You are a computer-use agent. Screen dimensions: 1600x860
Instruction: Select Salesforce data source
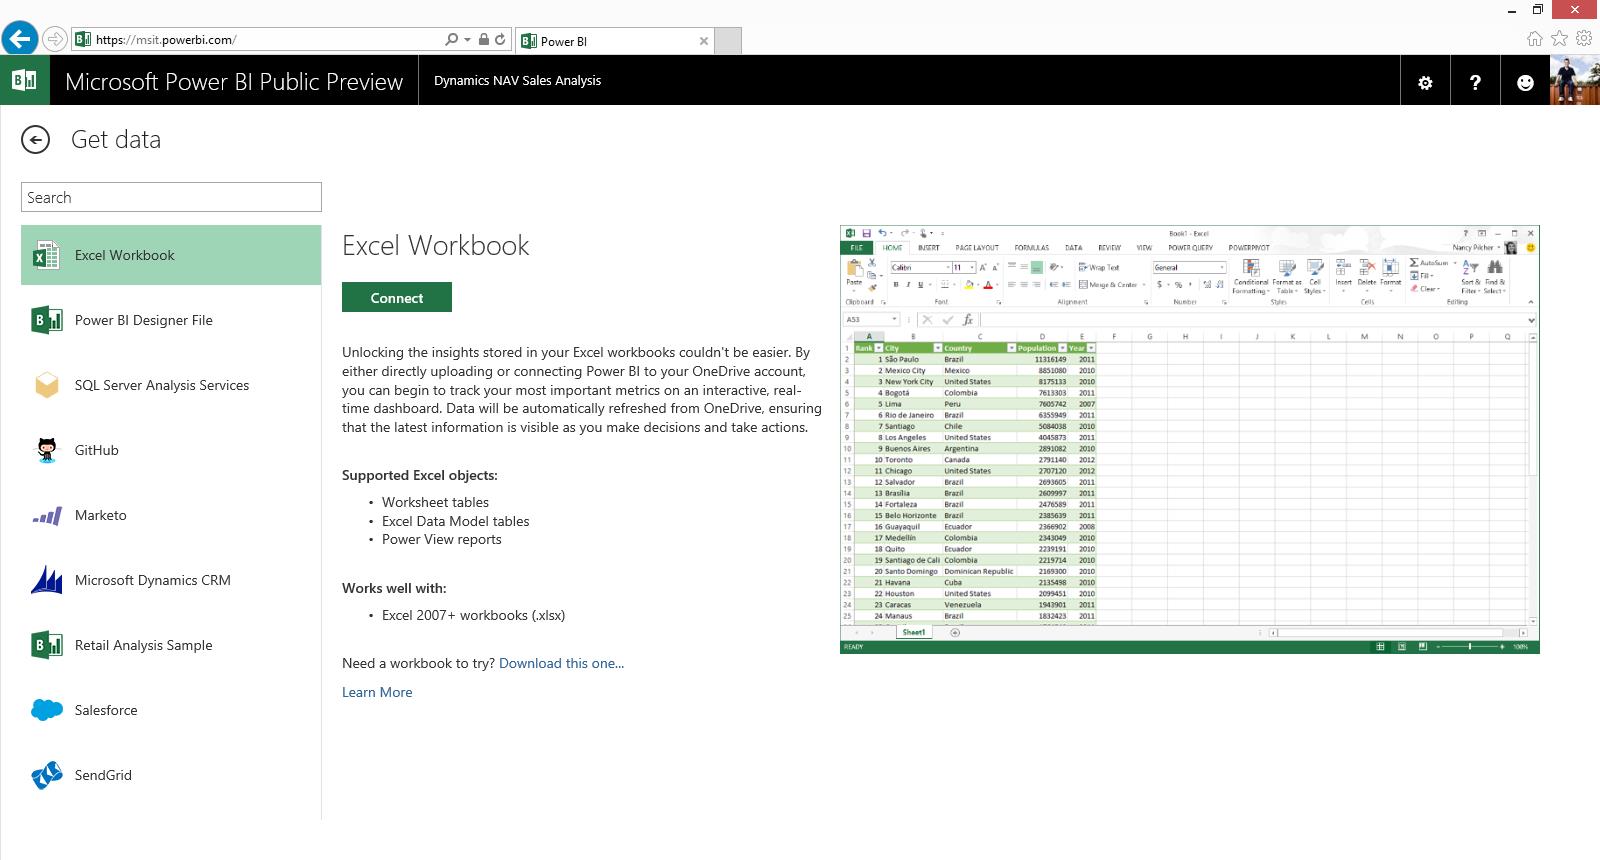[x=171, y=710]
